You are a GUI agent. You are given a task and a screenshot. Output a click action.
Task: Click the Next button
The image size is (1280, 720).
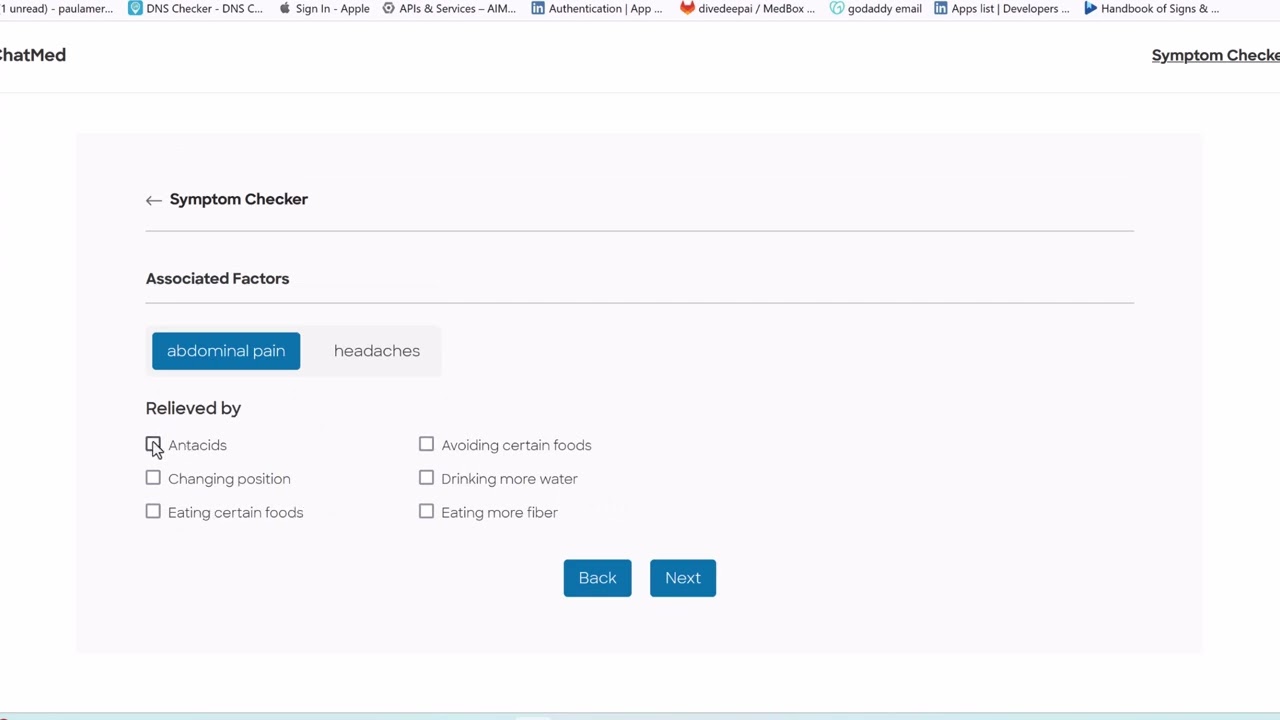(683, 578)
